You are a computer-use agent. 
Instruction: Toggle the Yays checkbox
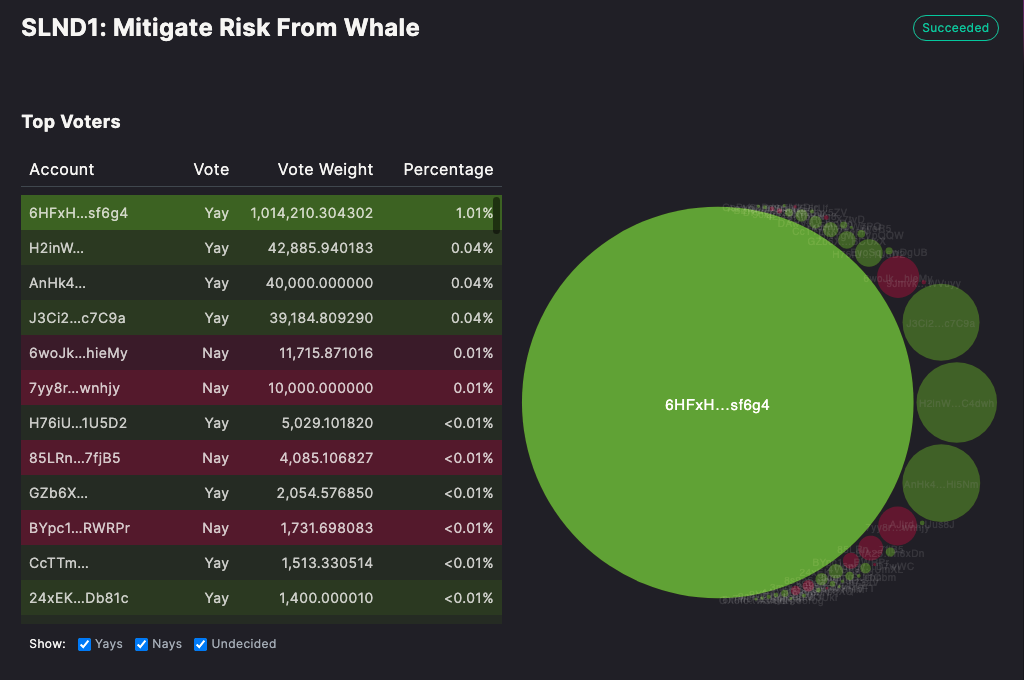pos(85,644)
